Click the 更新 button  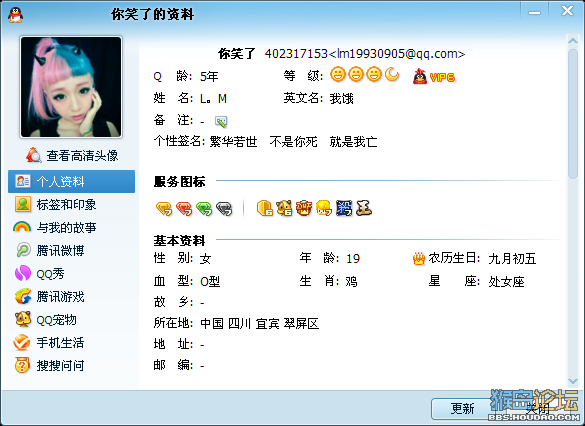point(462,408)
